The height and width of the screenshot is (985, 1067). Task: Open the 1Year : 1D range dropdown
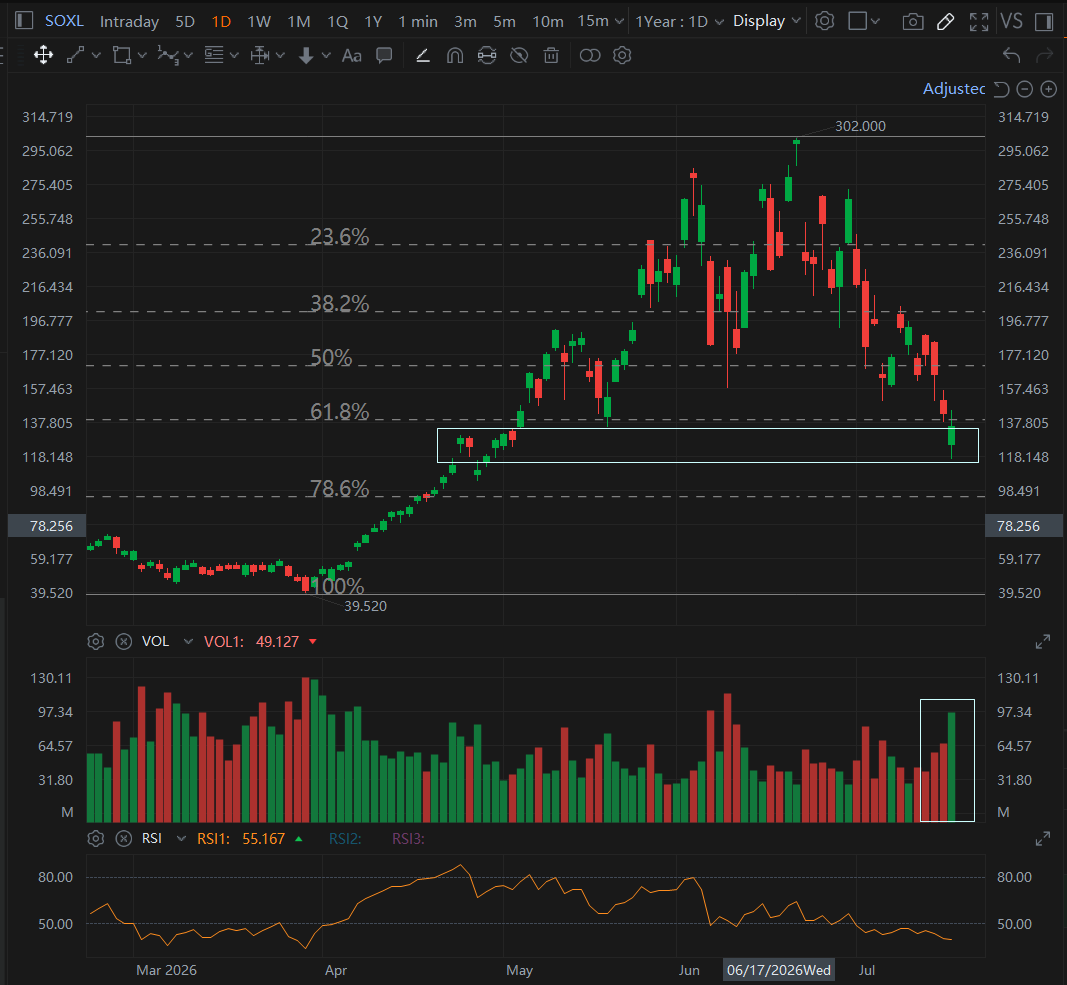point(679,22)
